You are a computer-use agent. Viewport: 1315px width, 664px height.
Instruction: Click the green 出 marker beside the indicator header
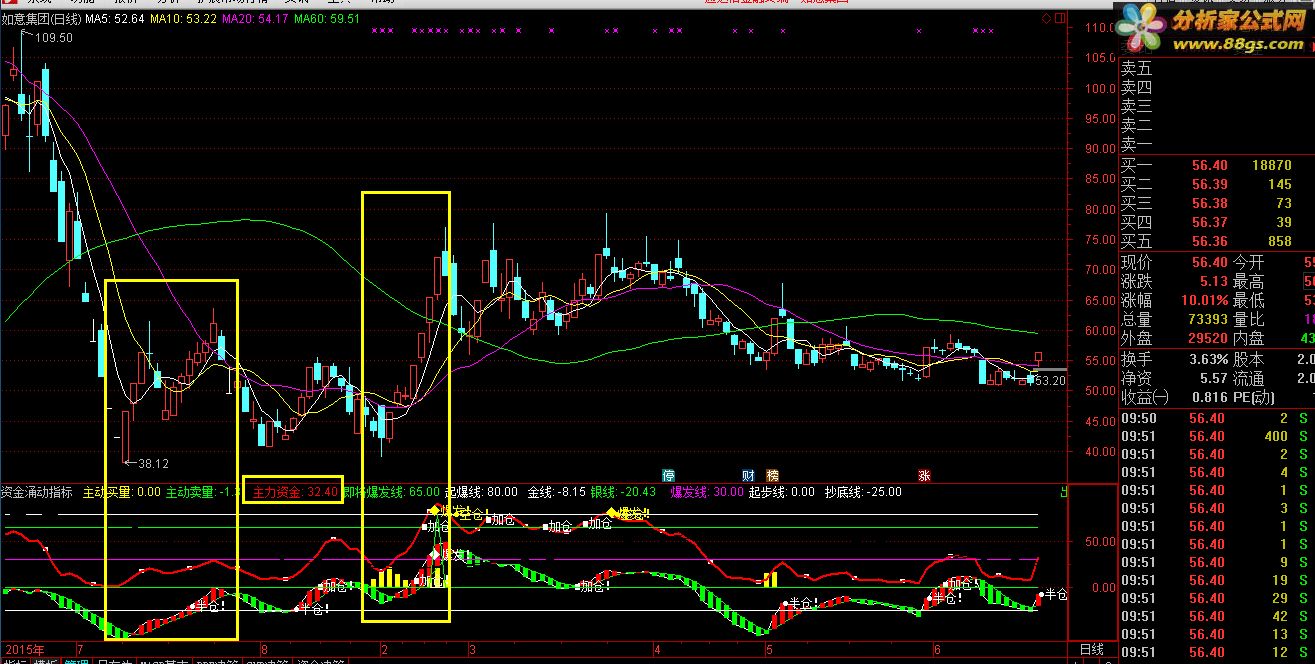point(1064,492)
